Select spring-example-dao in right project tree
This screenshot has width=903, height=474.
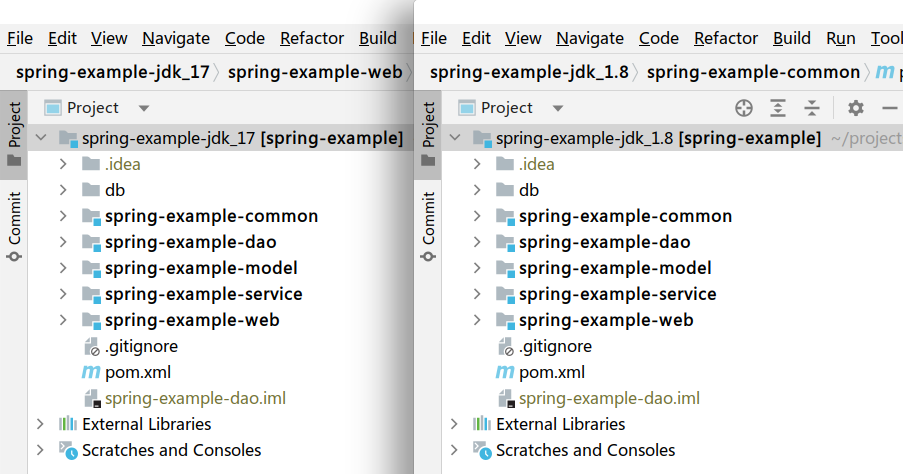(605, 242)
